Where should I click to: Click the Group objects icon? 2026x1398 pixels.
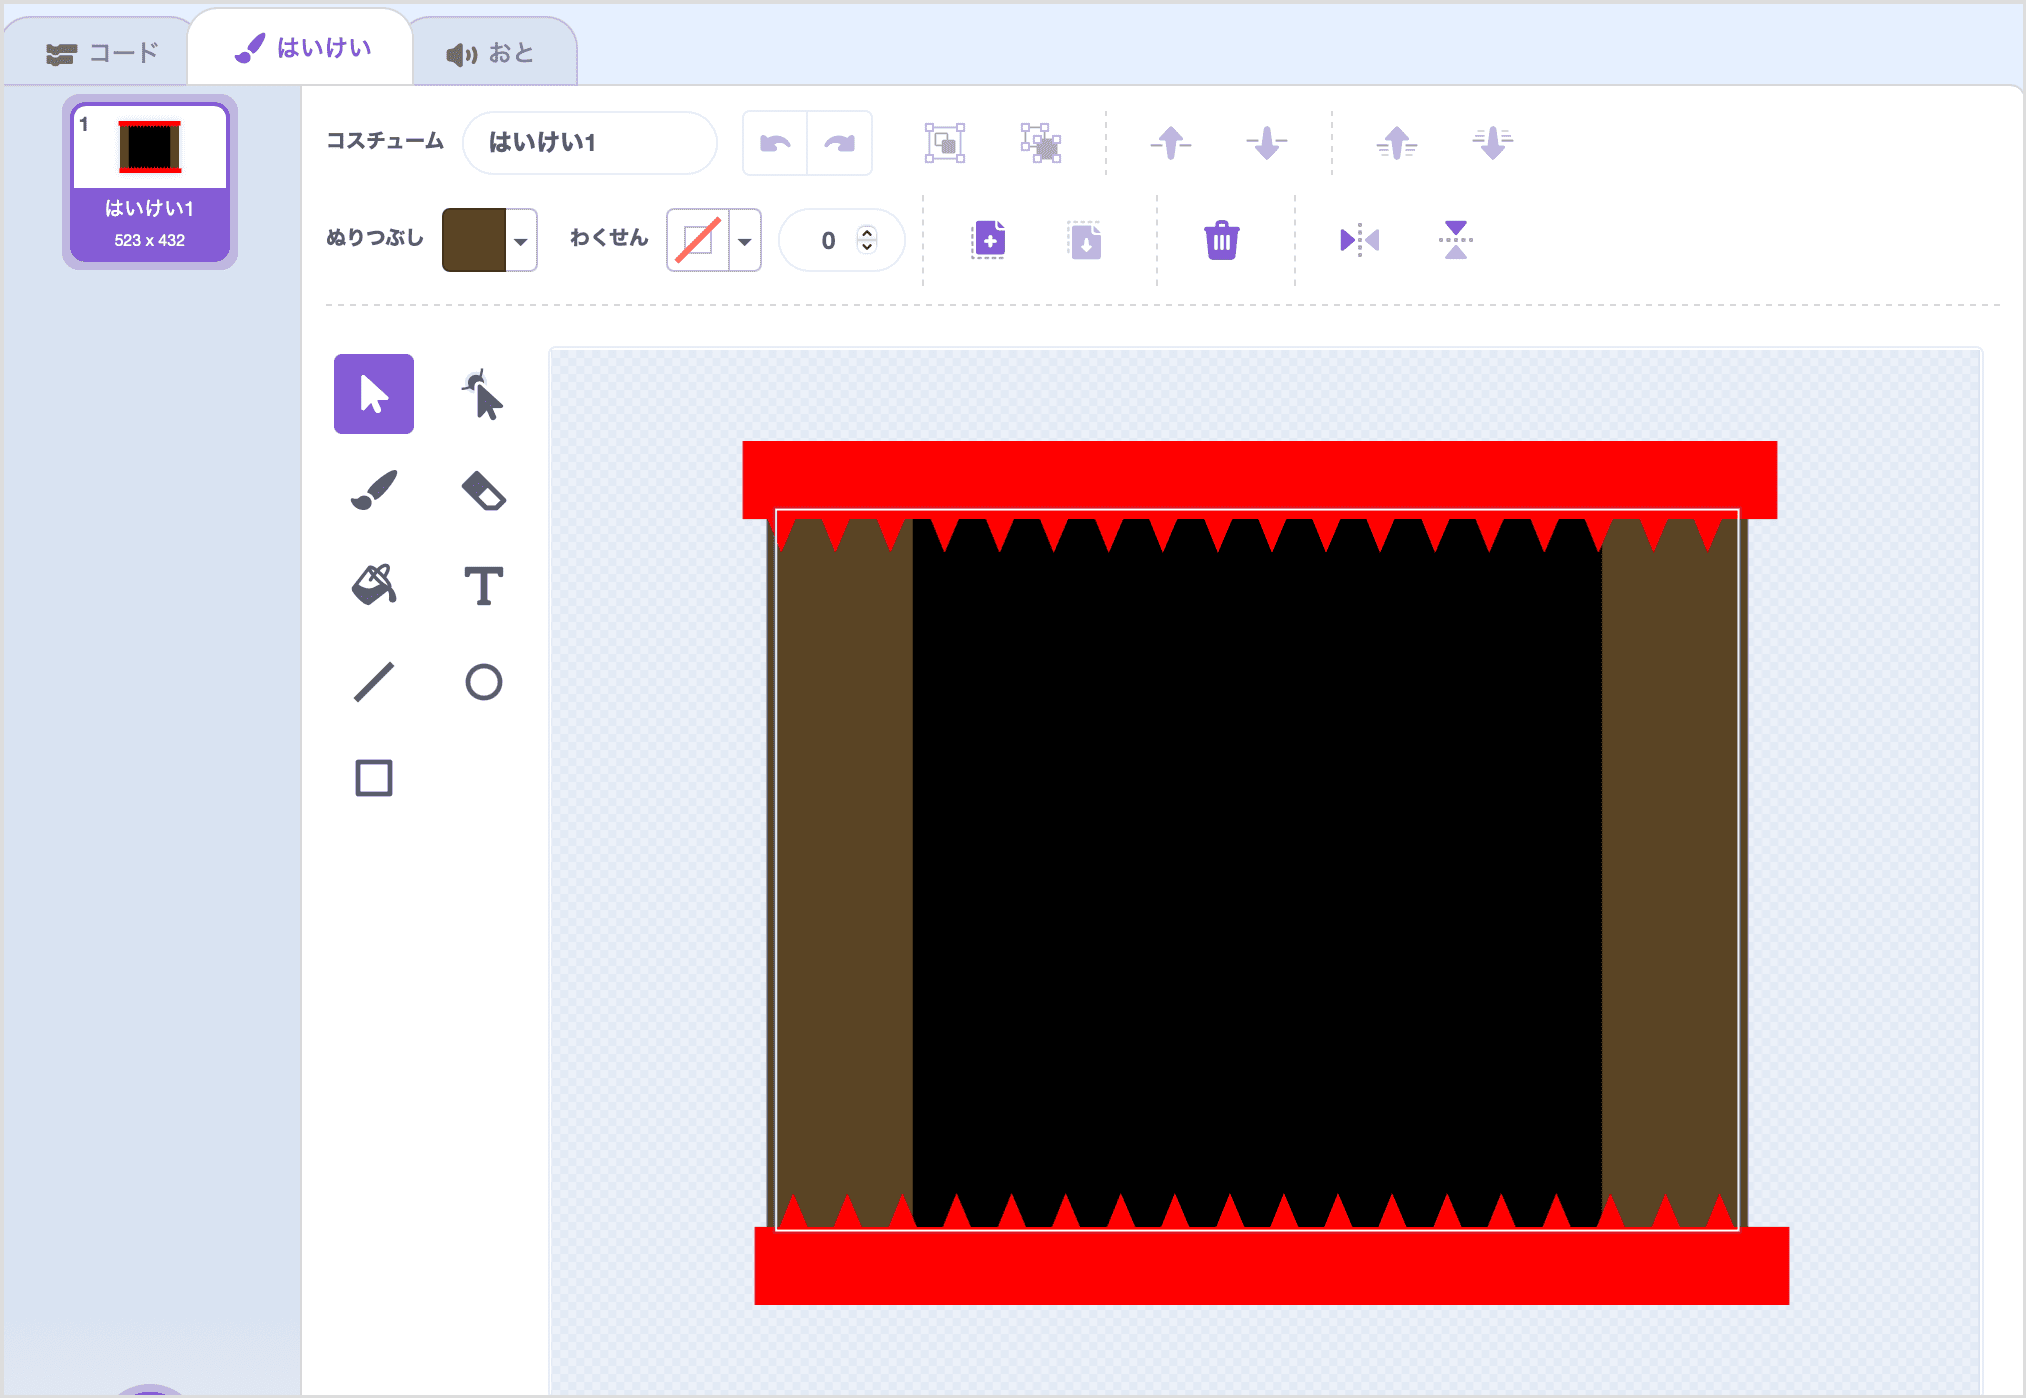click(x=944, y=143)
